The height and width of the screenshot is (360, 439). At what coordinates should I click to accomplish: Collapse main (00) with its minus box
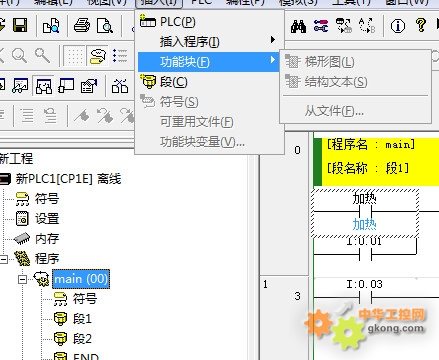point(22,279)
